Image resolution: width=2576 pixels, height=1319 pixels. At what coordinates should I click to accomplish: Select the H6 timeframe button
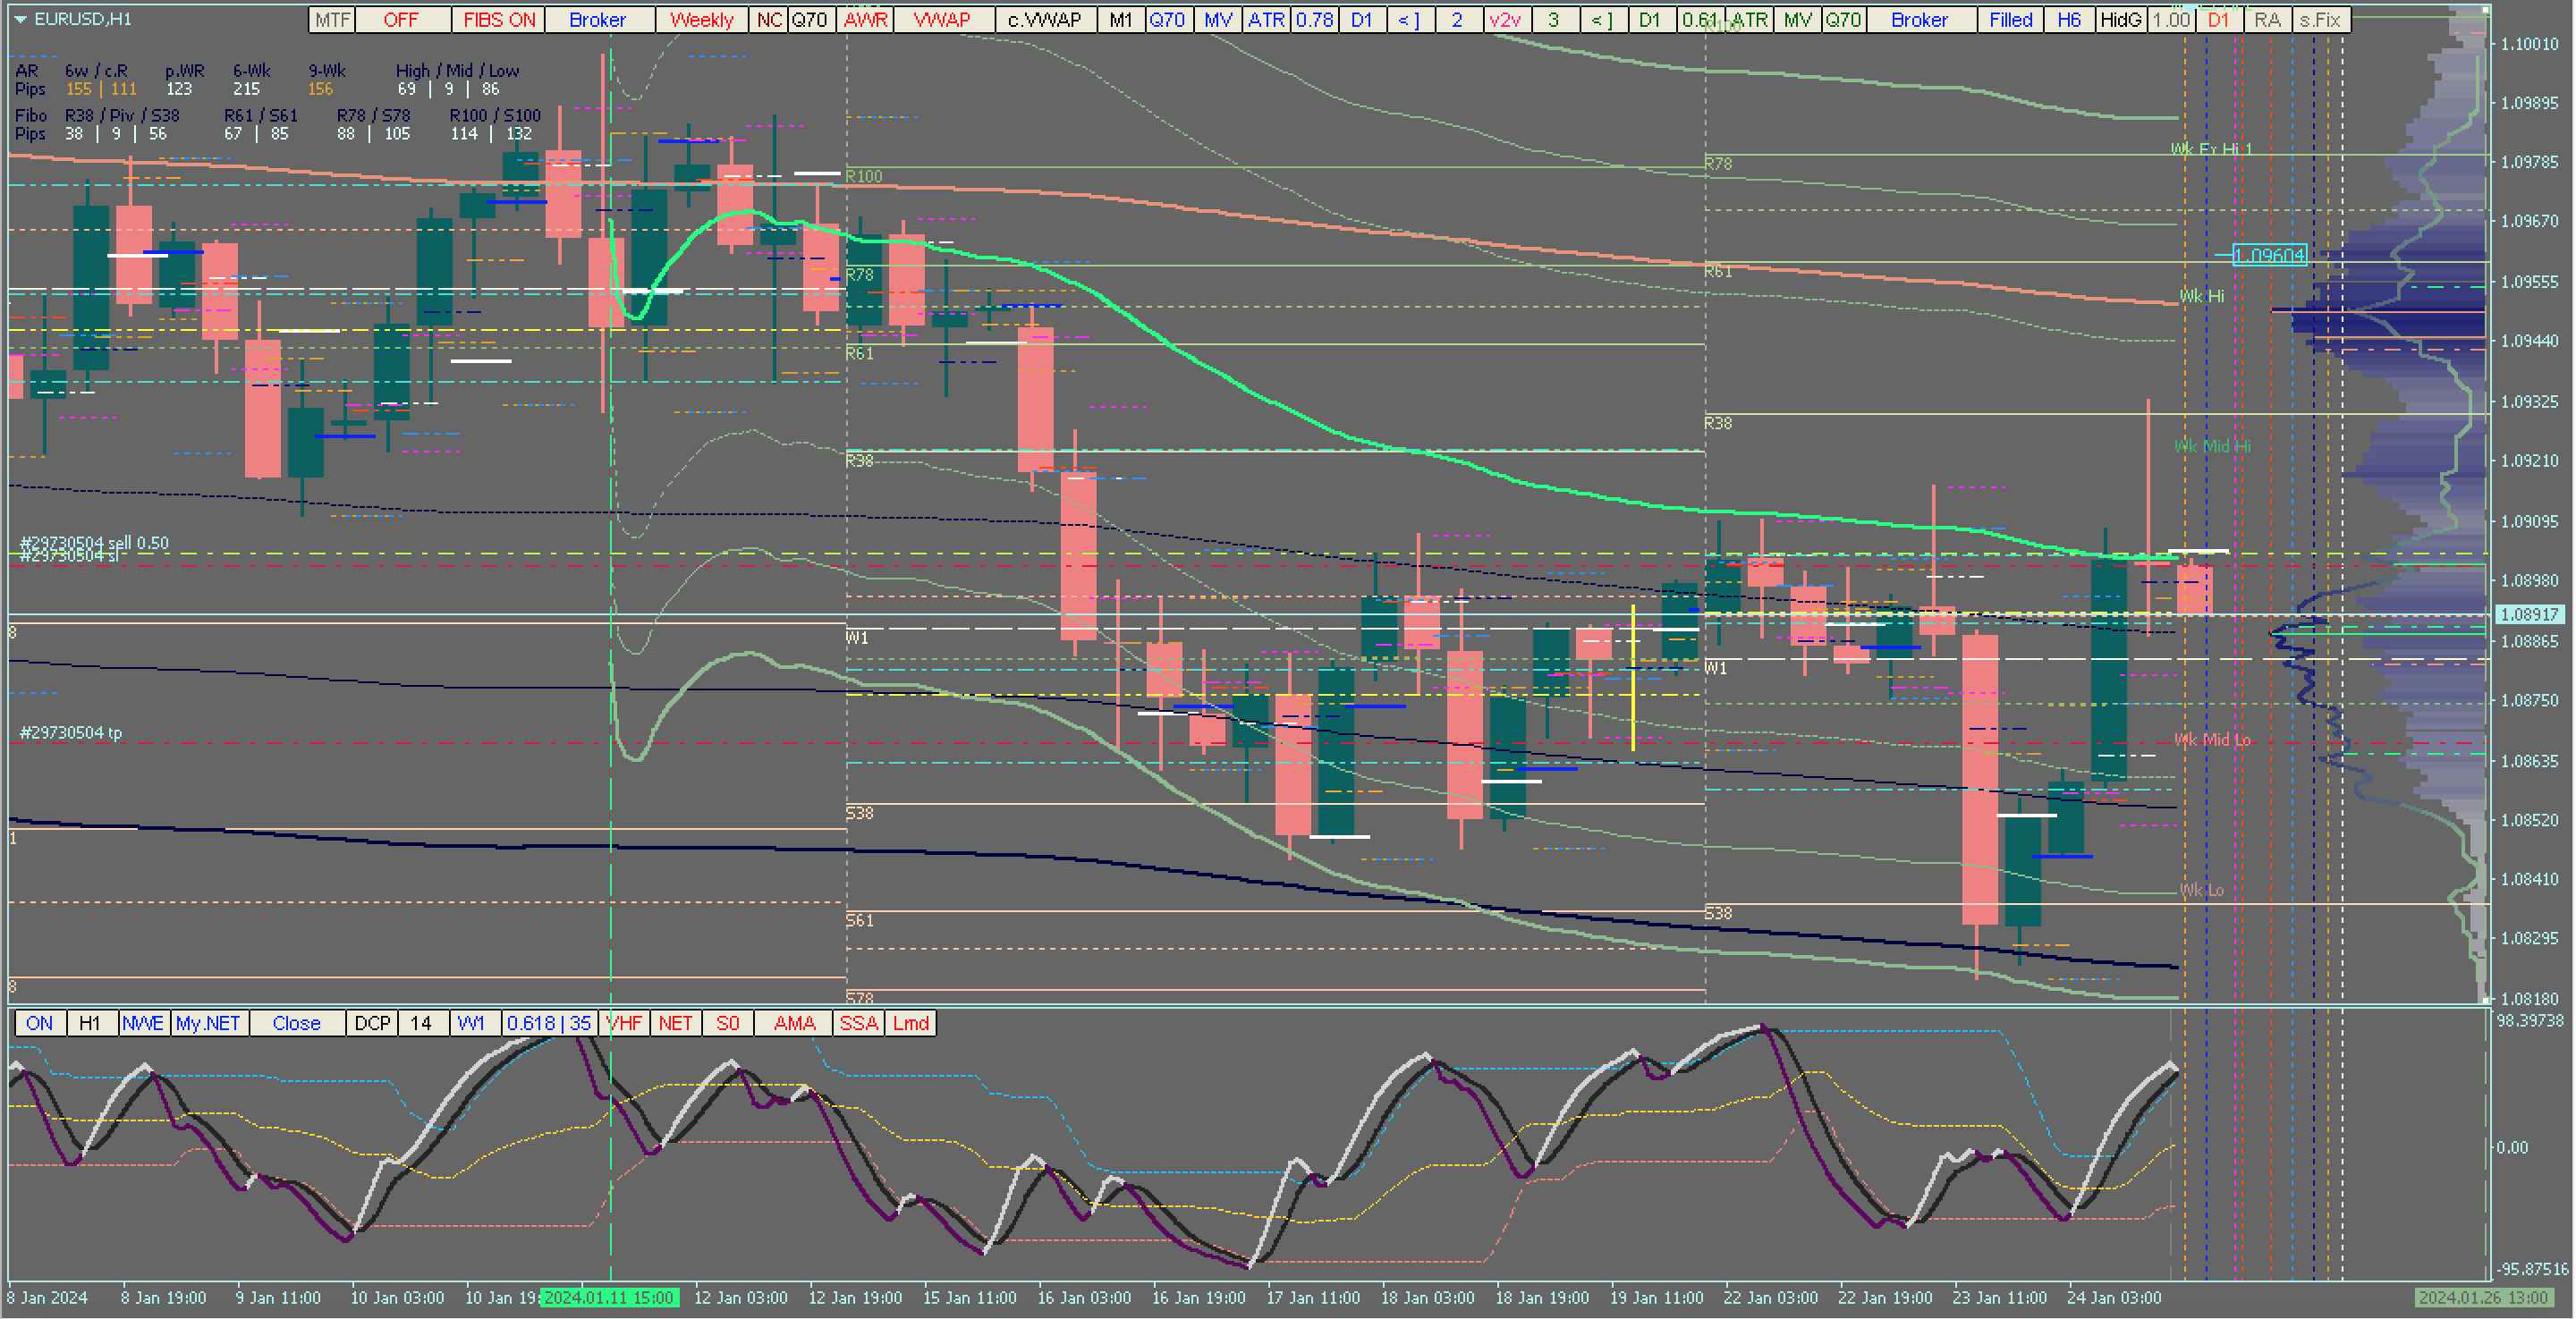(2069, 20)
